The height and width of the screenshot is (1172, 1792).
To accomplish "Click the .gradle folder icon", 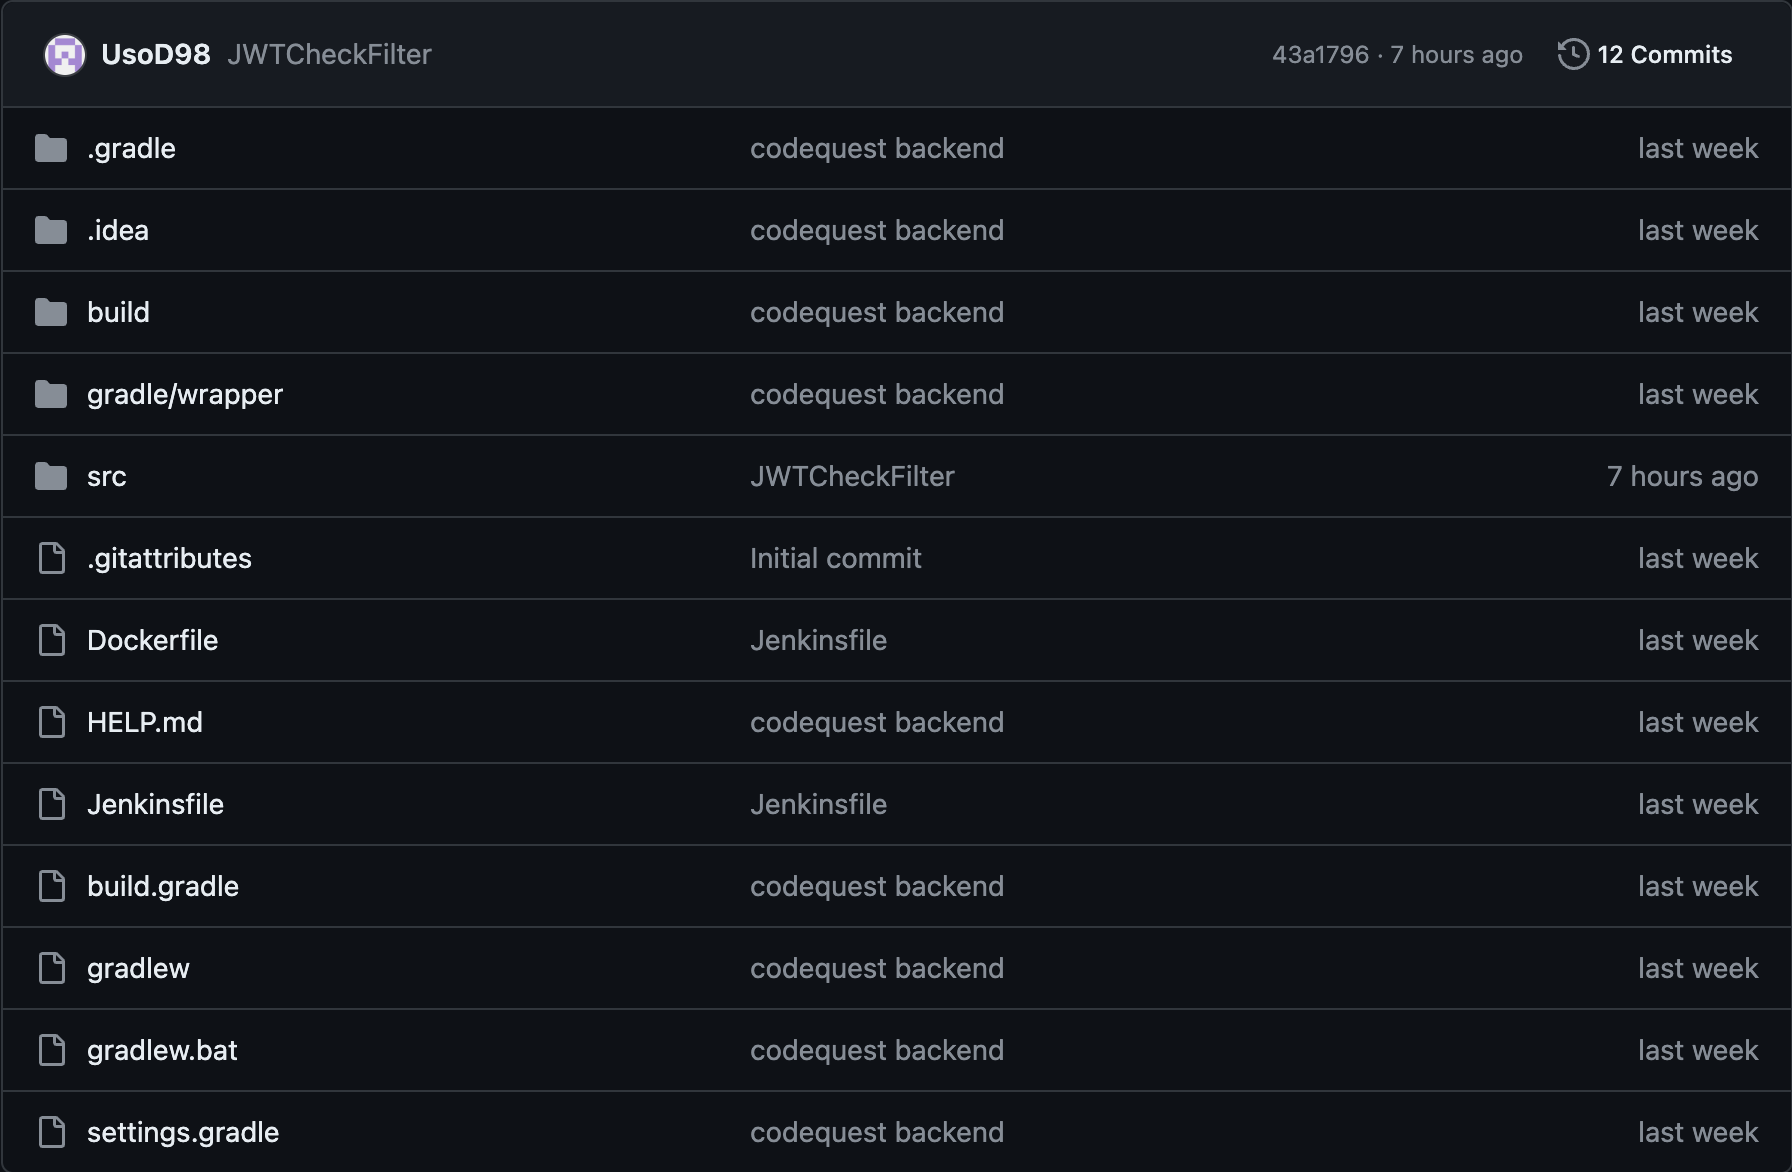I will pos(51,149).
